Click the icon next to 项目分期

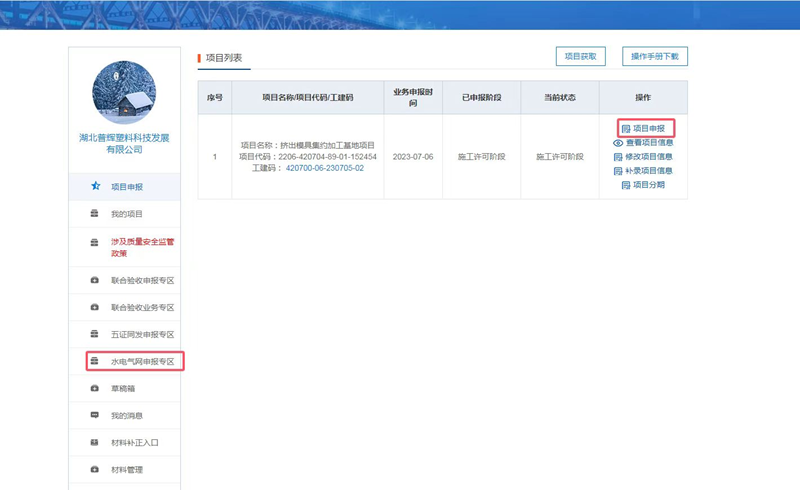point(624,185)
